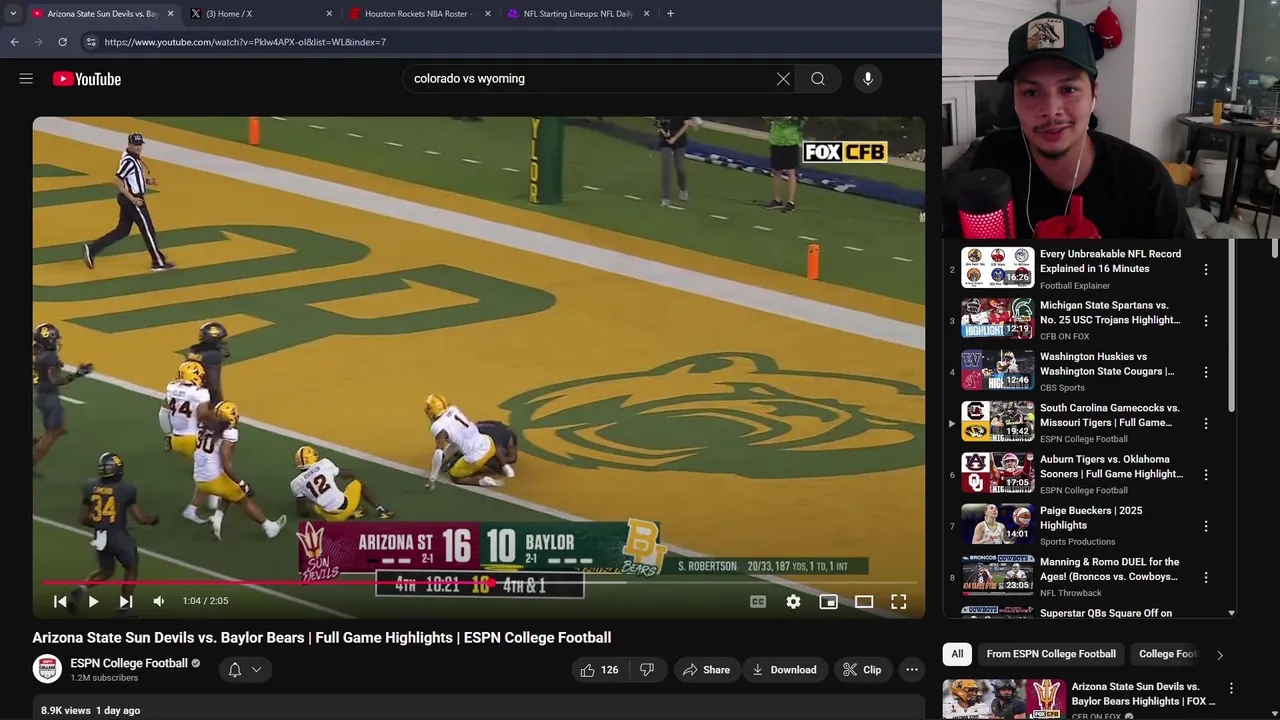The width and height of the screenshot is (1280, 720).
Task: Open the ESPN College Football channel name
Action: 129,663
